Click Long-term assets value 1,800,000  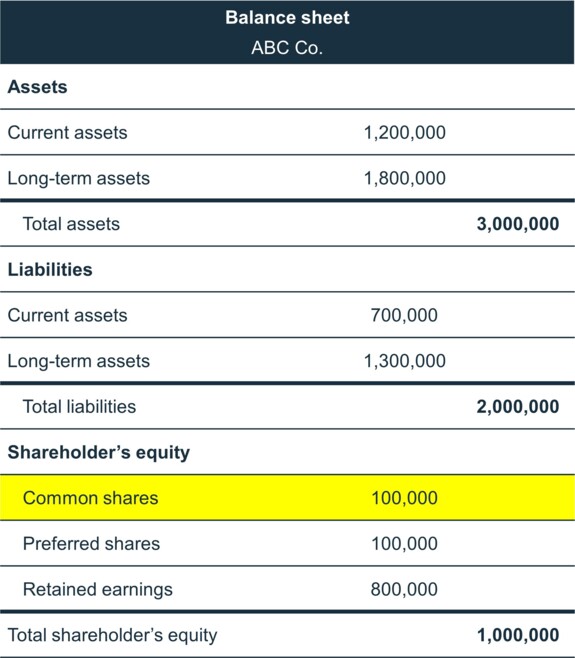[x=405, y=178]
